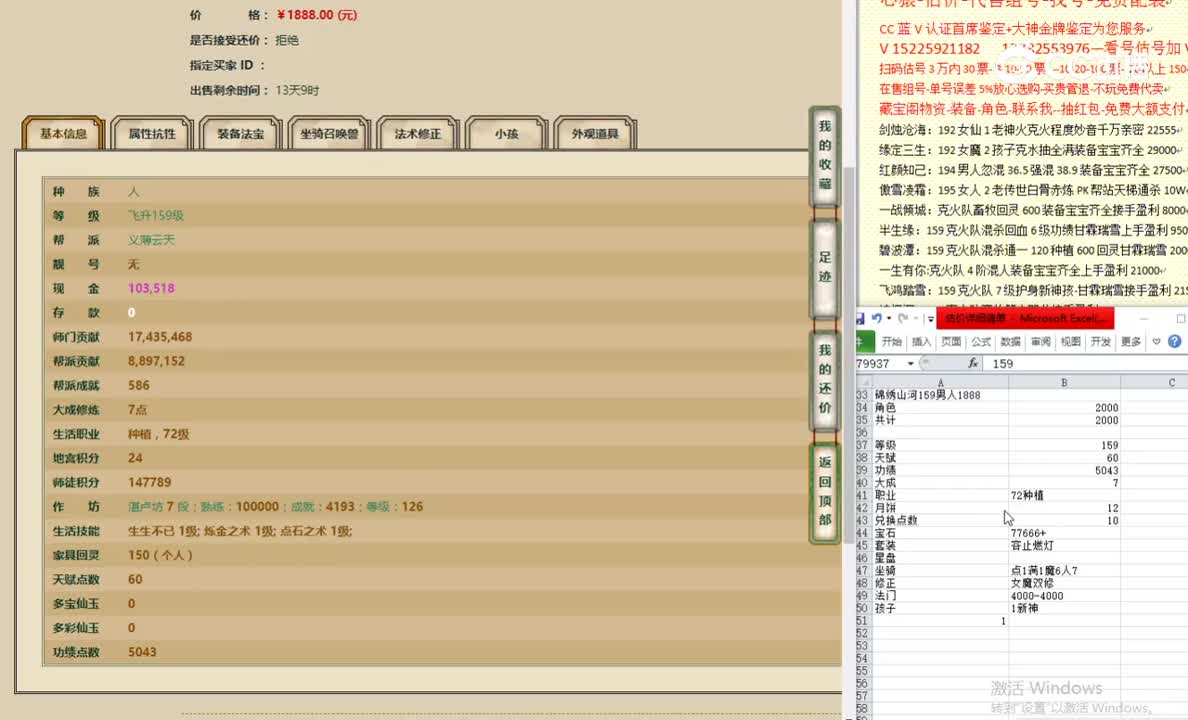Screen dimensions: 1188x720
Task: Open the undo history dropdown arrow
Action: pos(889,319)
